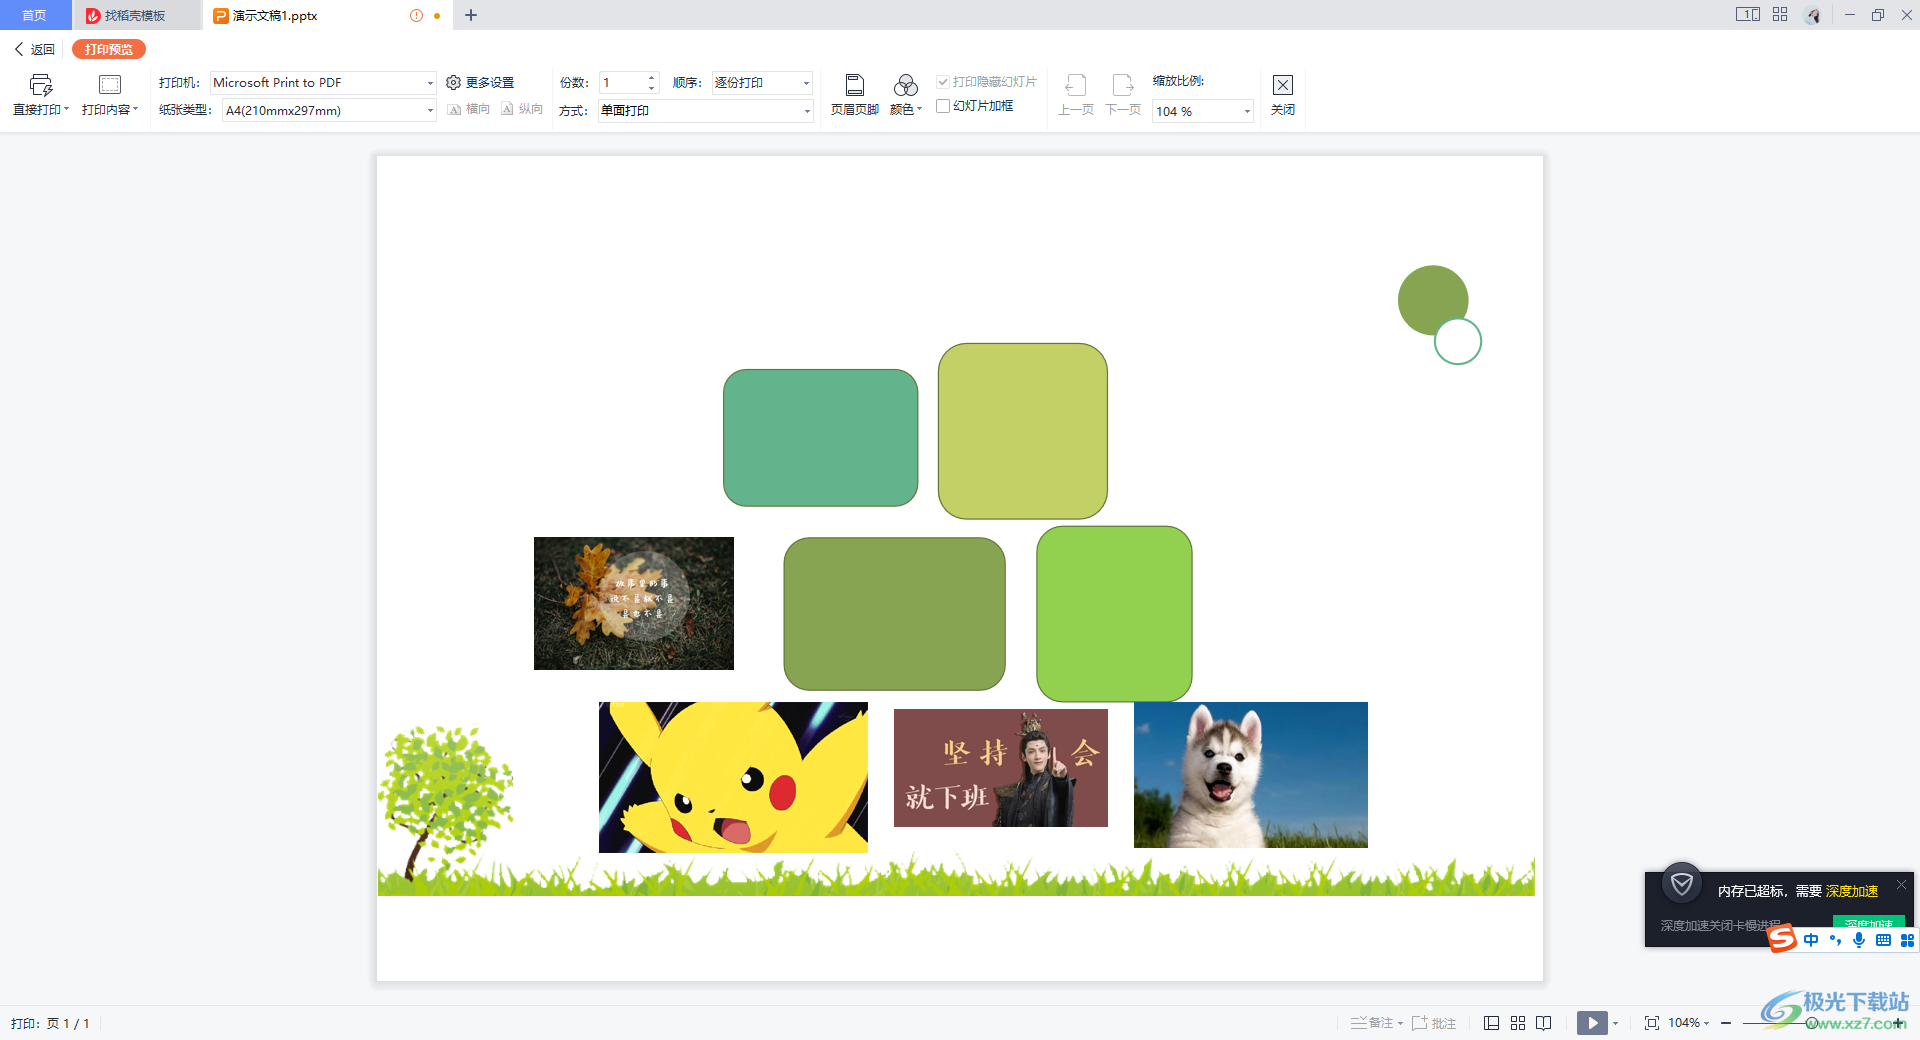Toggle Print Hidden Slides (打印隐藏幻灯片) checkbox

coord(942,82)
